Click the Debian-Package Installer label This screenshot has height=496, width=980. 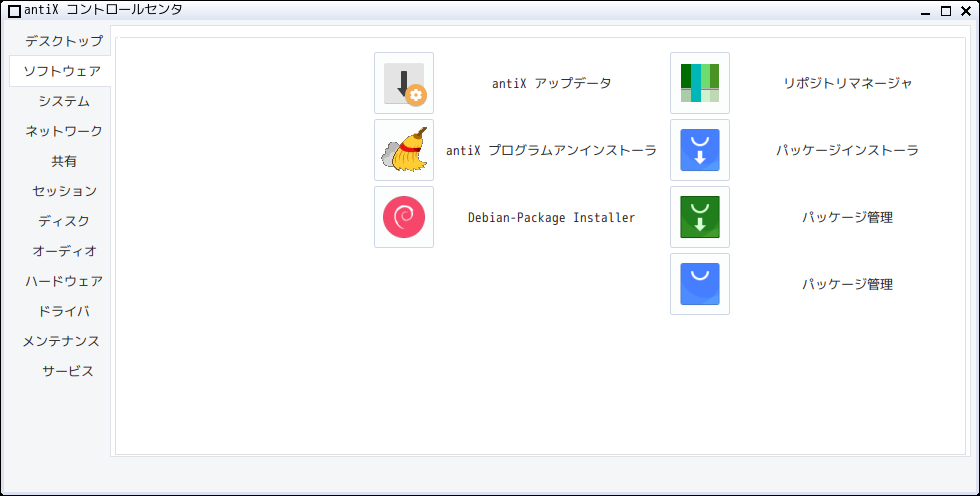coord(551,217)
